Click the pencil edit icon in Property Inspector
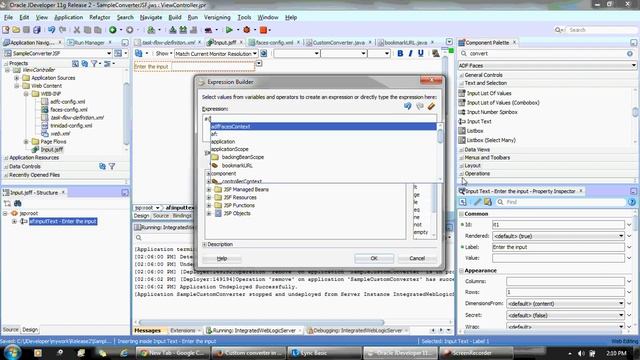The width and height of the screenshot is (640, 360). point(477,202)
